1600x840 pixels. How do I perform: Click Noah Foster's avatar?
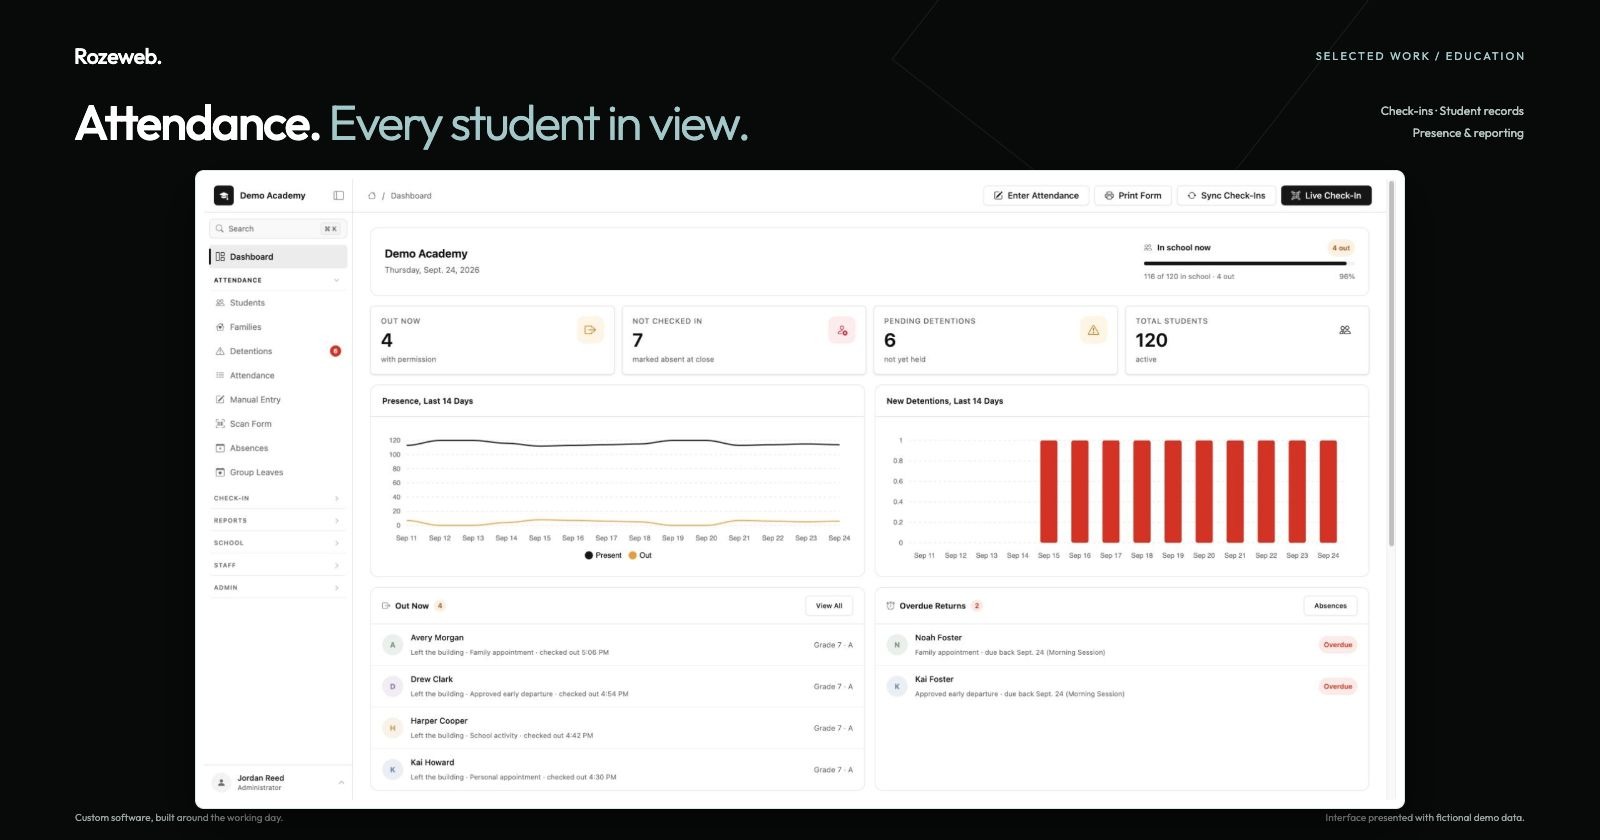(x=897, y=645)
